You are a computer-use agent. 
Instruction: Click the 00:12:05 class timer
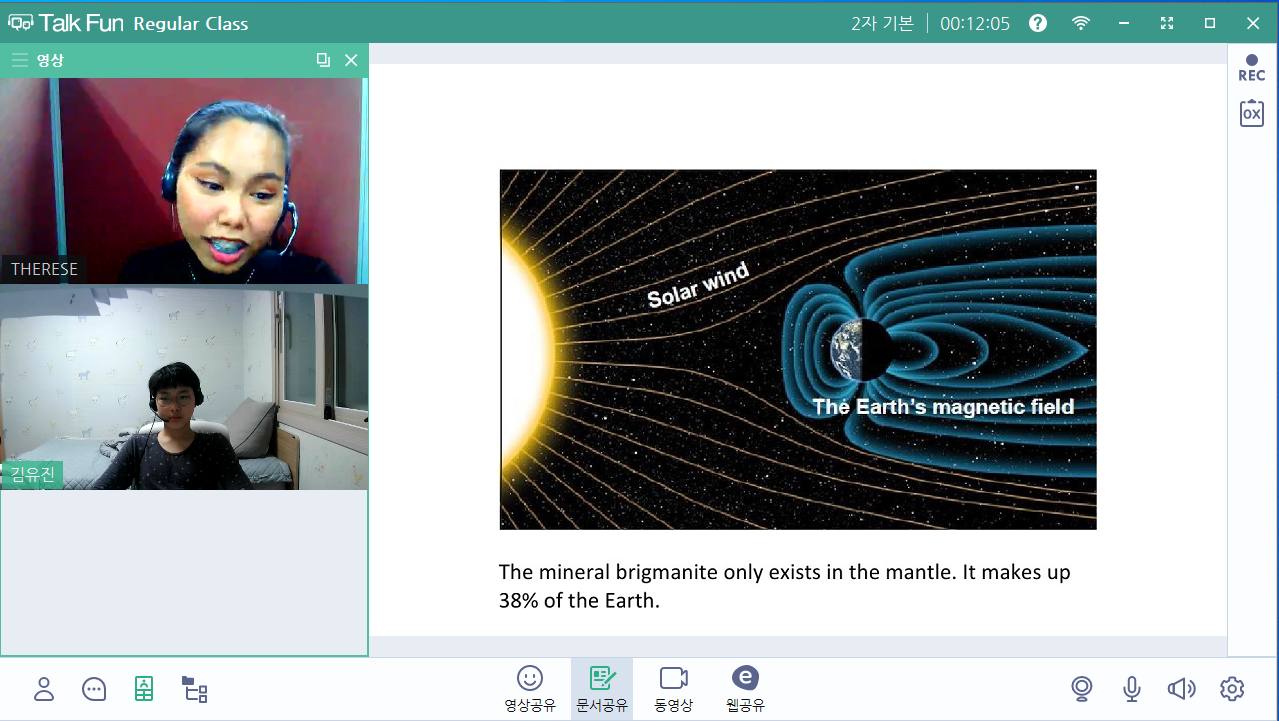[975, 23]
